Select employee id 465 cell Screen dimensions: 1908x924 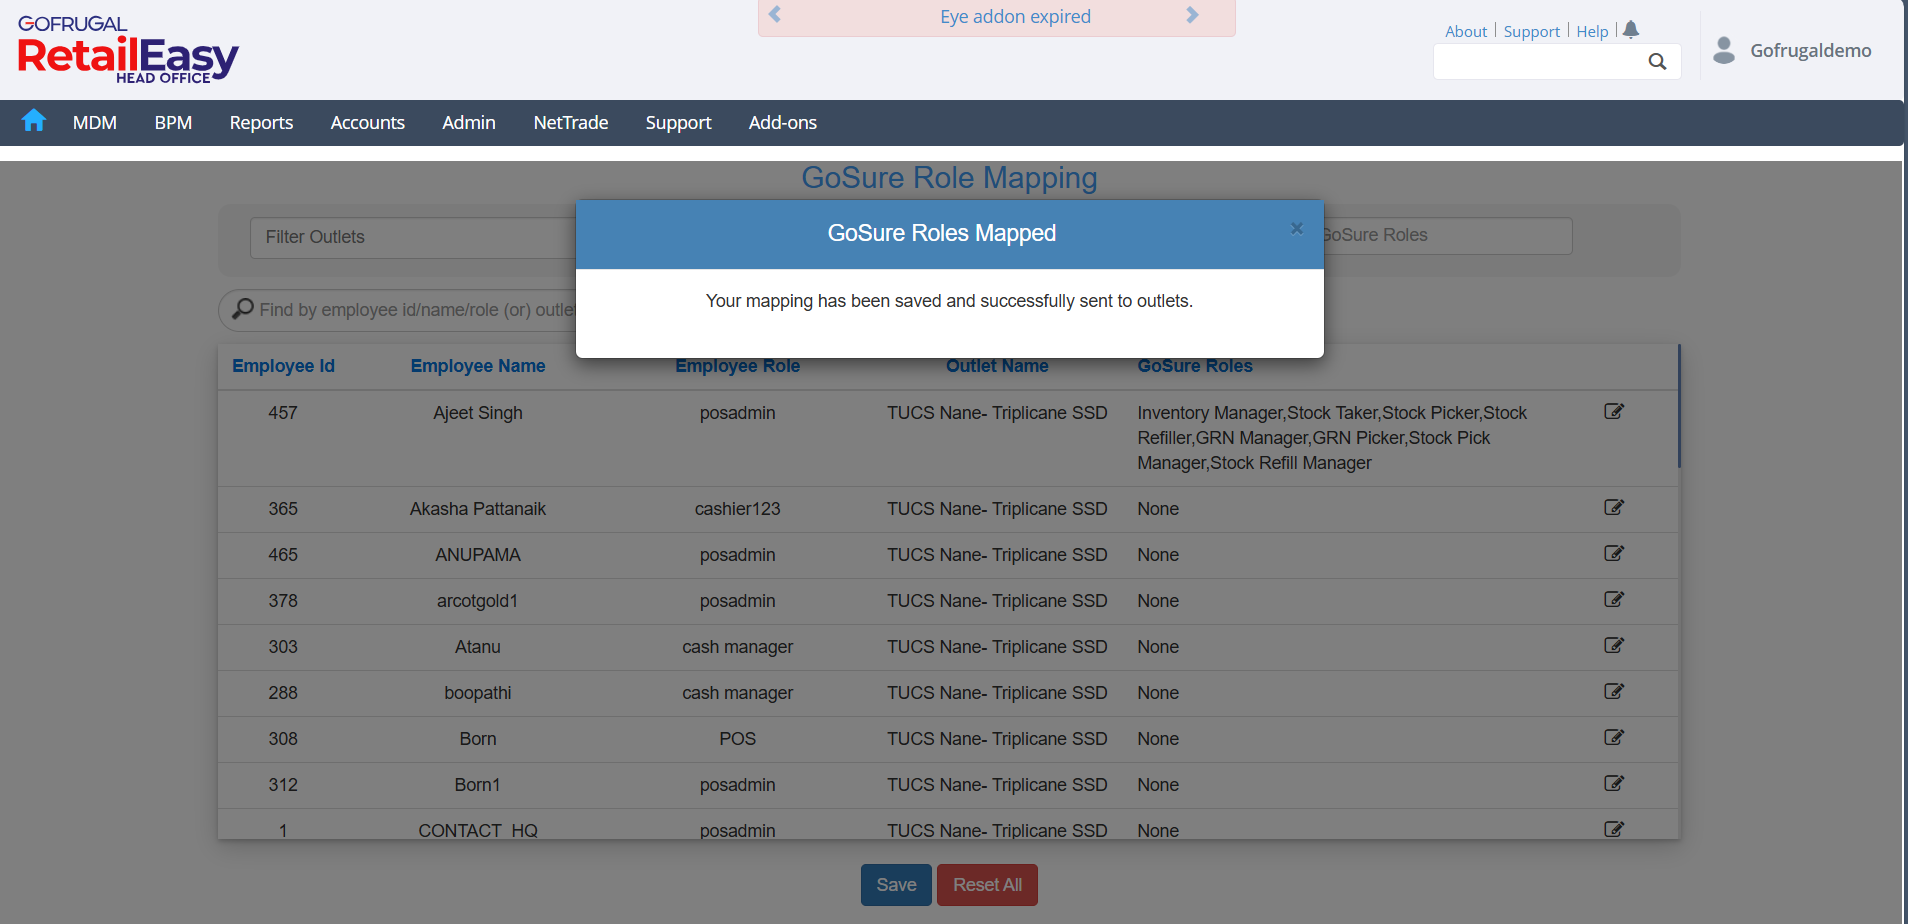(x=283, y=555)
